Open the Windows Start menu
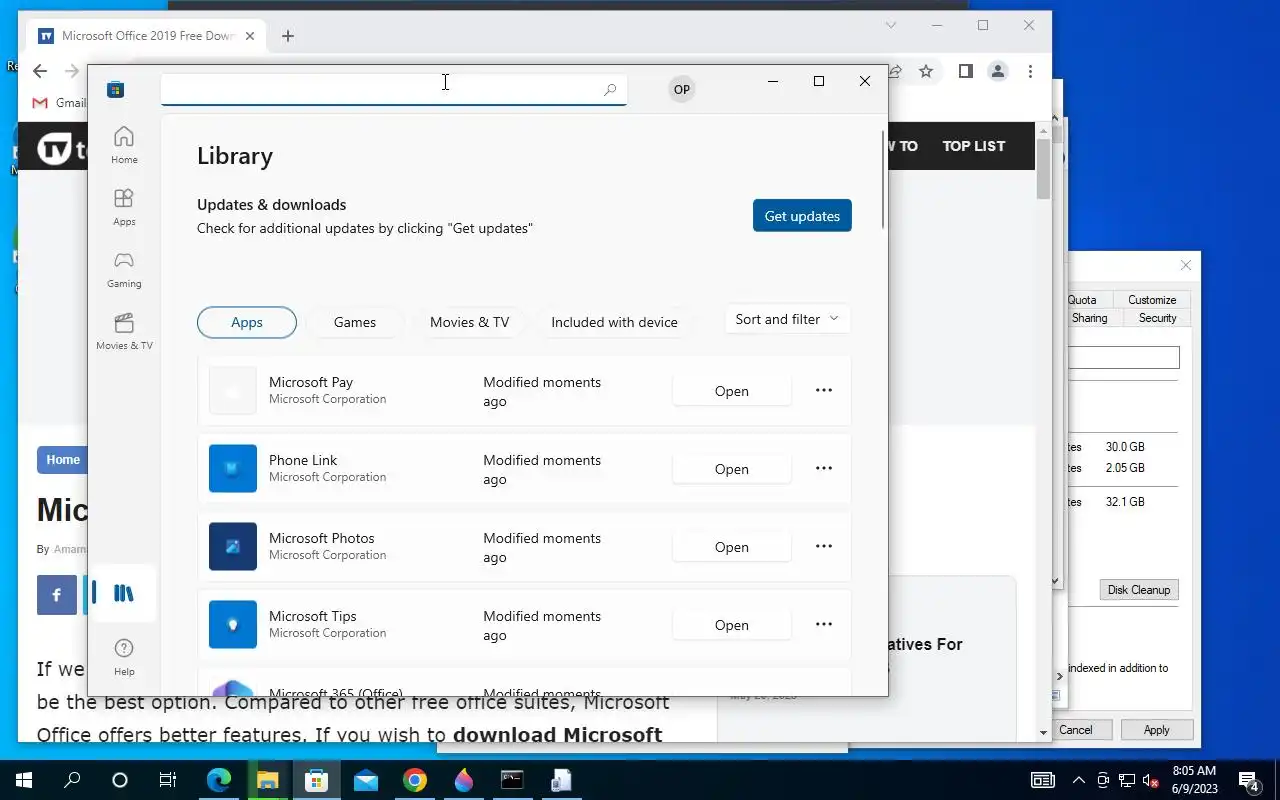Screen dimensions: 1280x800 click(24, 780)
